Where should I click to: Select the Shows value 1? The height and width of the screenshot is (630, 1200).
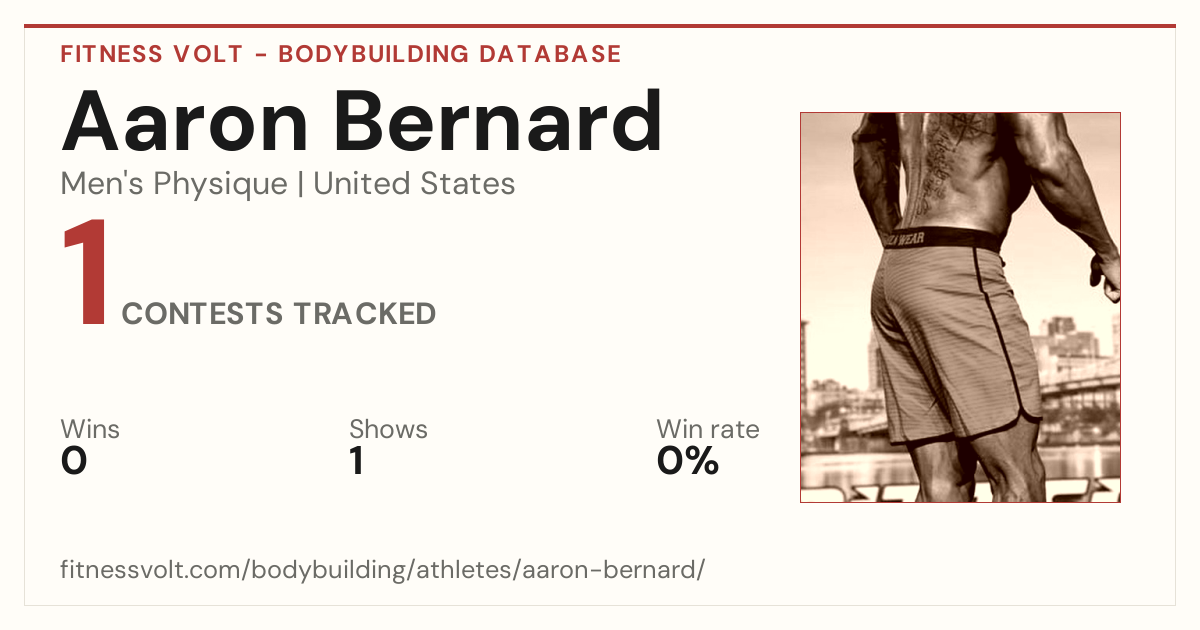(x=357, y=462)
